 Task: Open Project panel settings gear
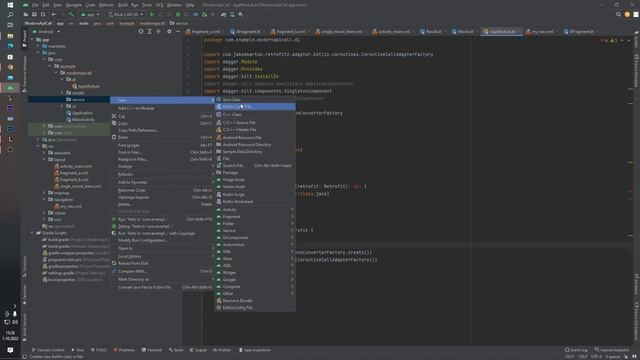[169, 31]
